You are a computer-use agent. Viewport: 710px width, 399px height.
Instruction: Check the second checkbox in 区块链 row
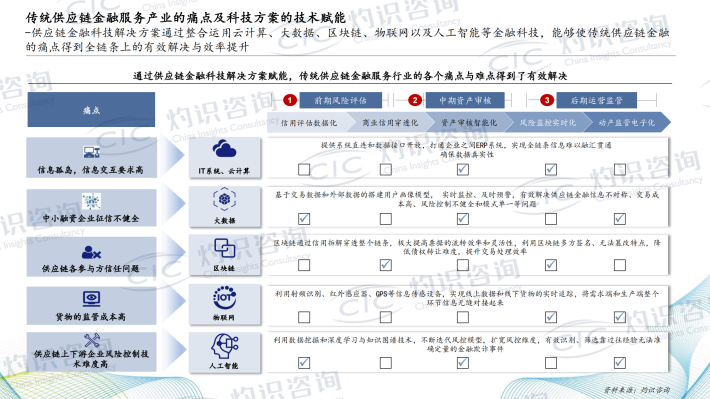click(385, 264)
